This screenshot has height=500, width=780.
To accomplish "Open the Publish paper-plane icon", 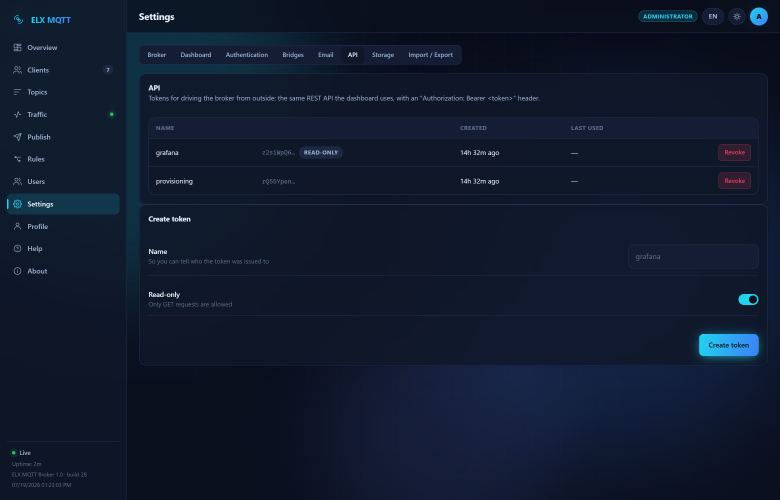I will click(17, 137).
